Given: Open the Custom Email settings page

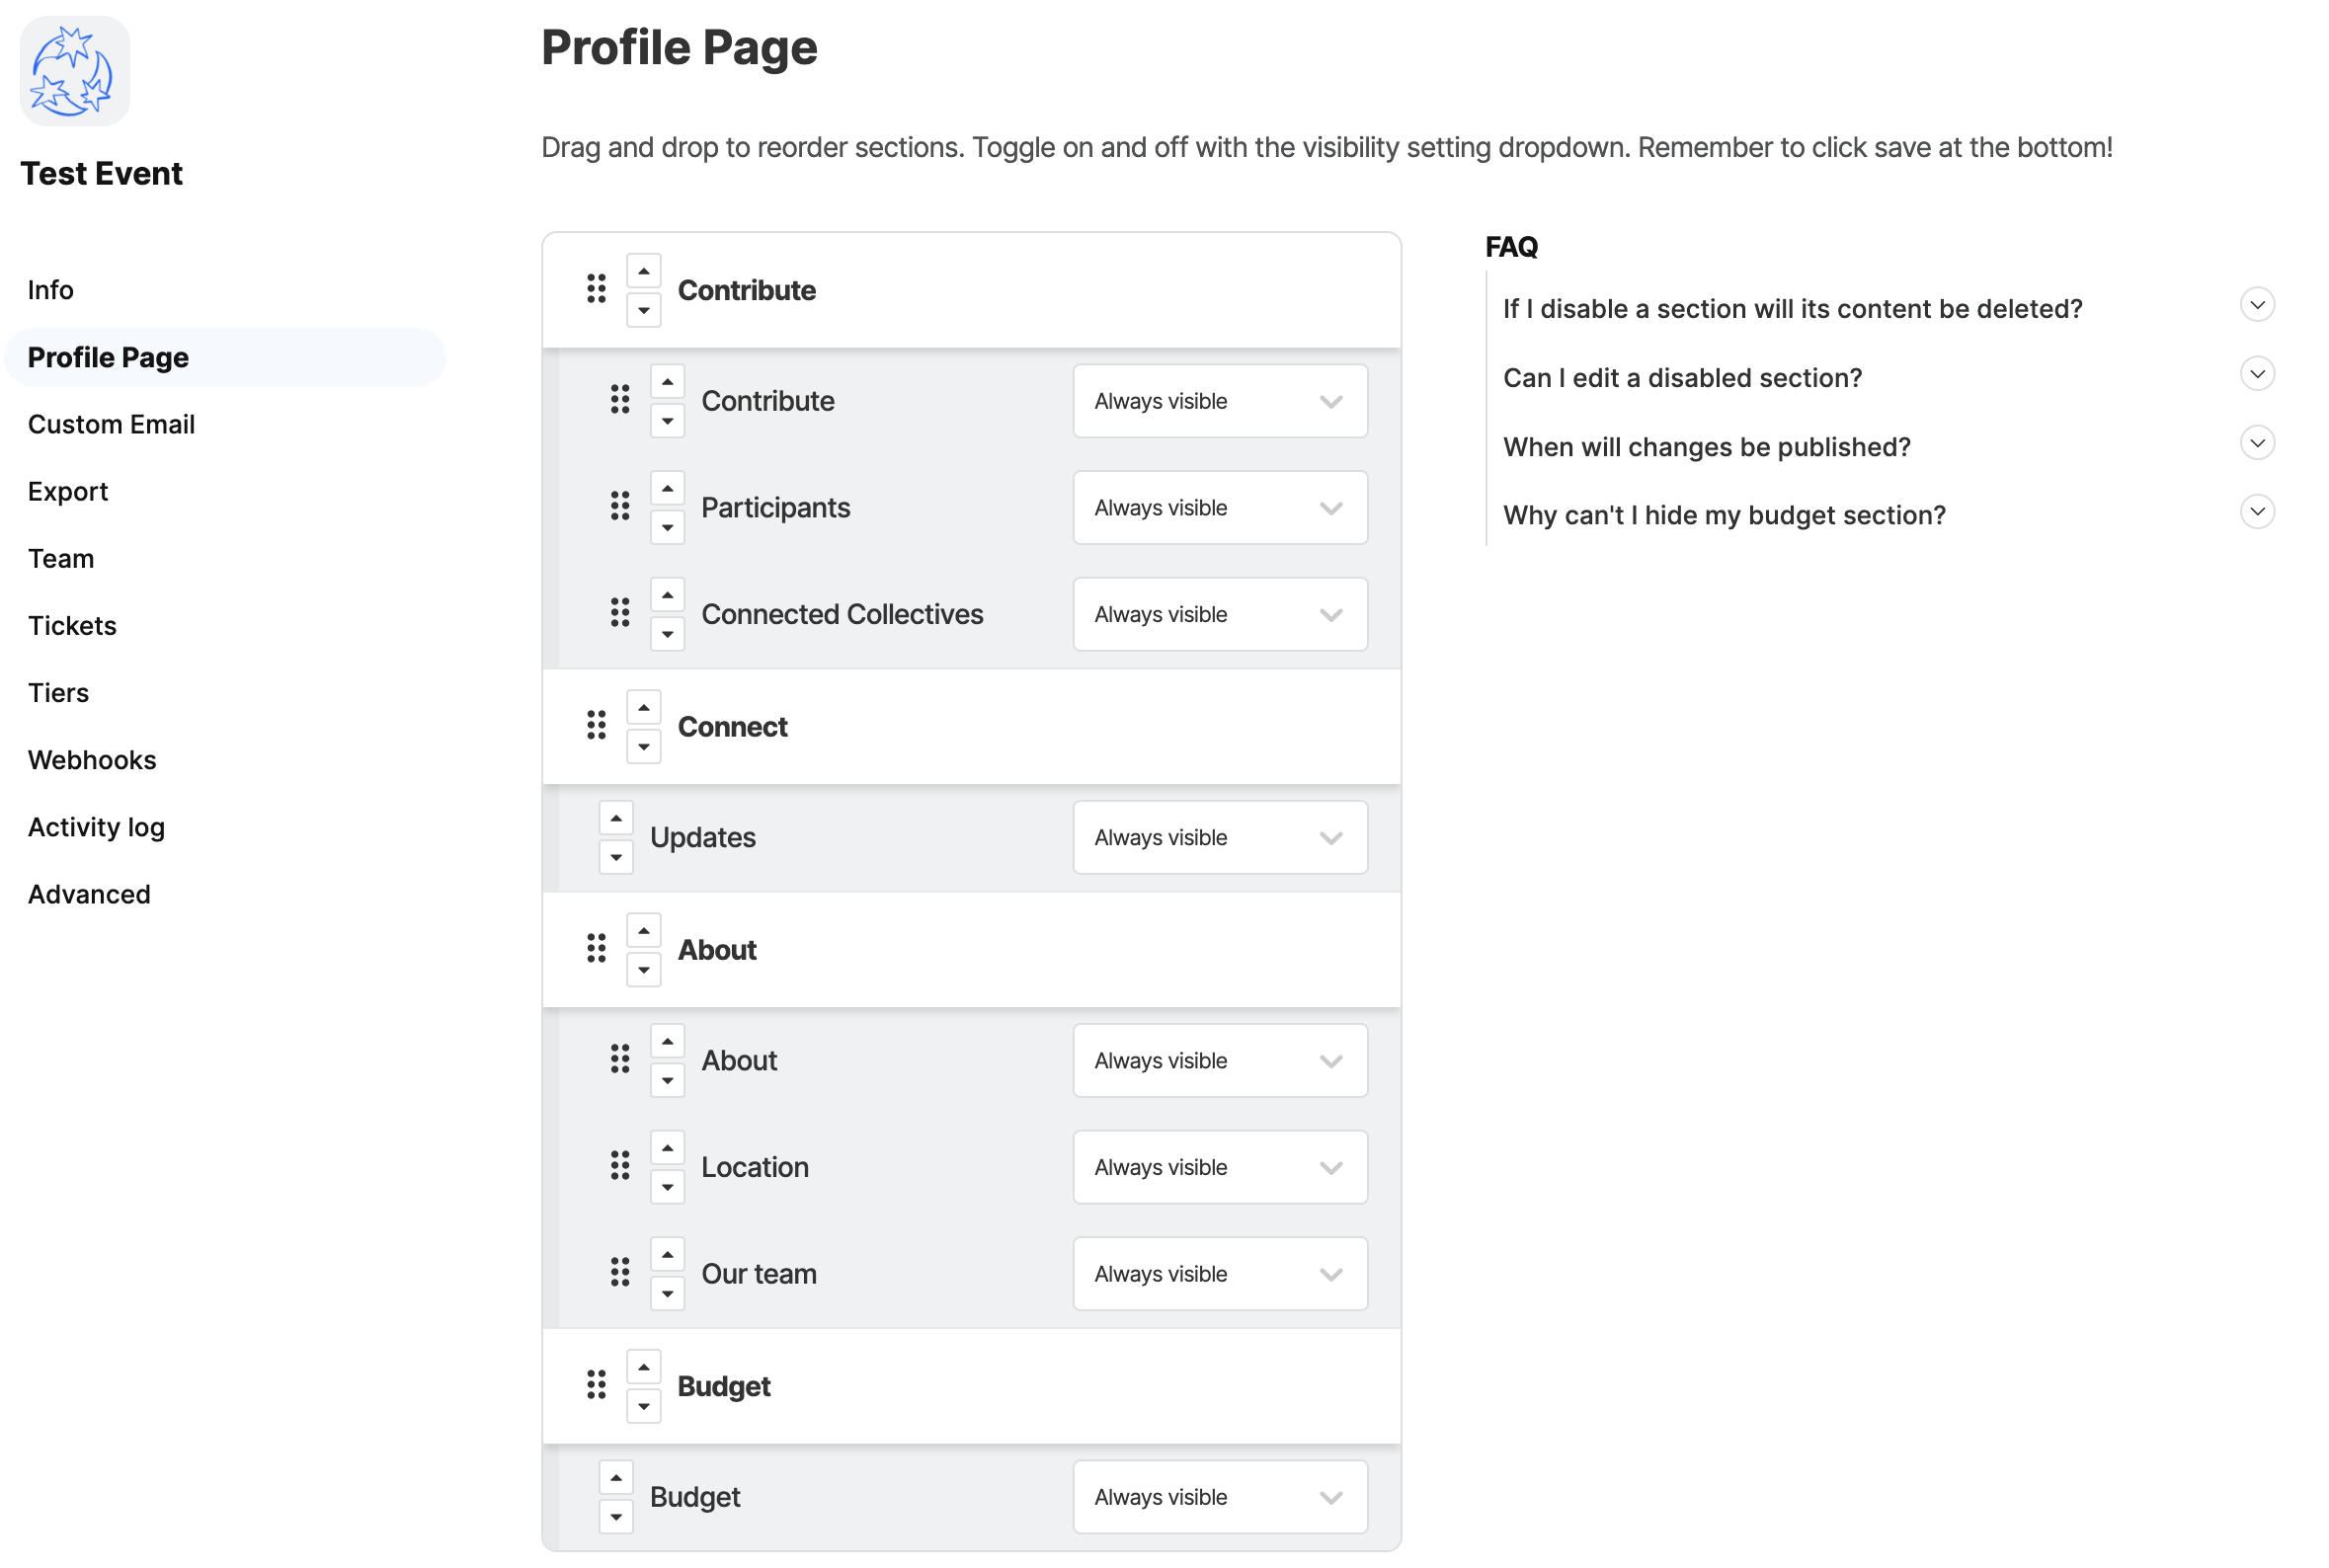Looking at the screenshot, I should [111, 424].
